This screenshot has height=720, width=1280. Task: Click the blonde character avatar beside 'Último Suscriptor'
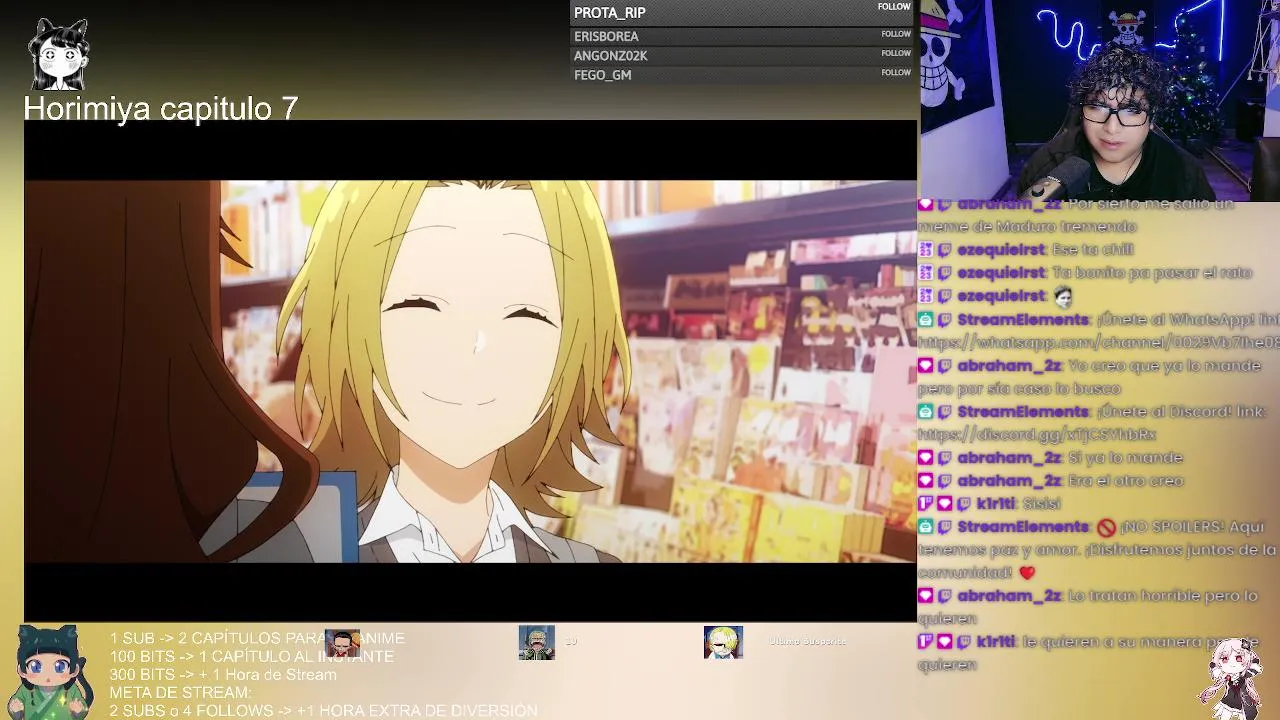click(723, 643)
